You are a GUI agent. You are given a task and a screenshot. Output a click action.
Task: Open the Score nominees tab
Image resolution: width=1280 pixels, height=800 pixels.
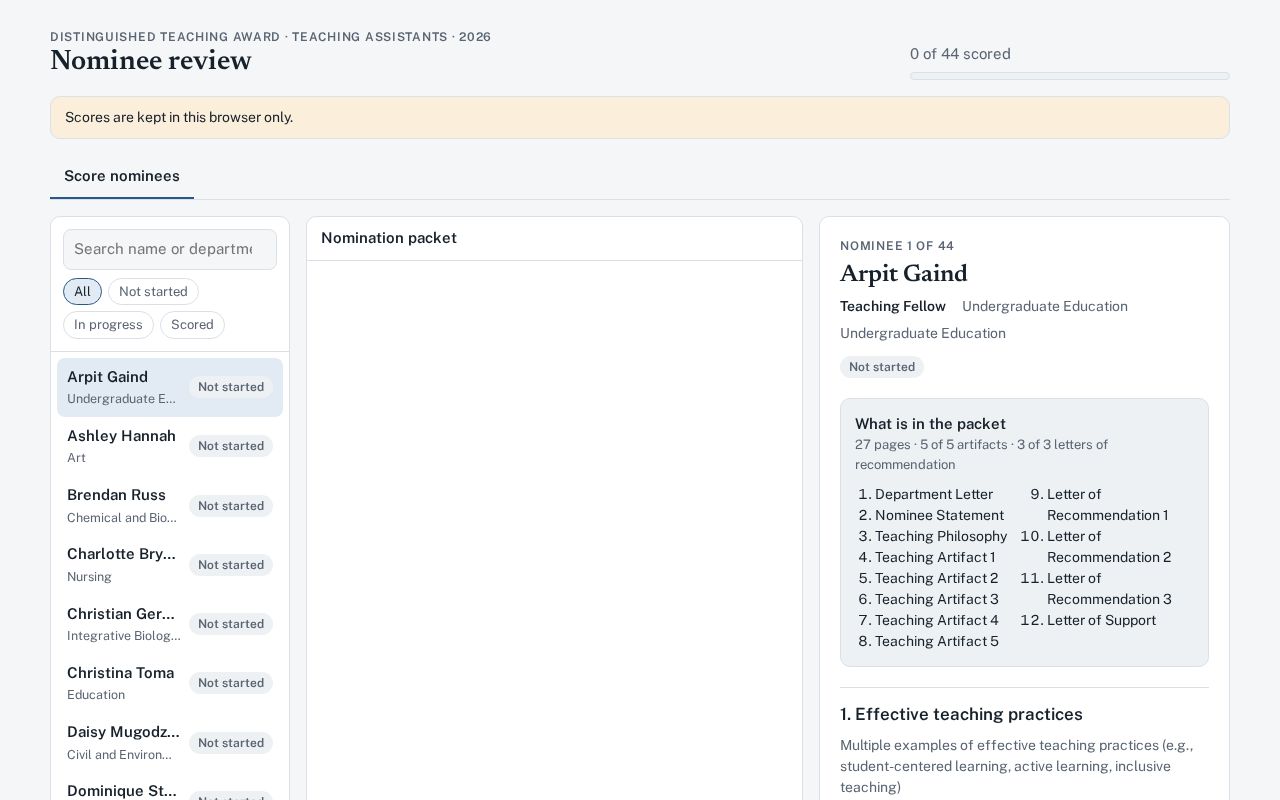tap(122, 176)
